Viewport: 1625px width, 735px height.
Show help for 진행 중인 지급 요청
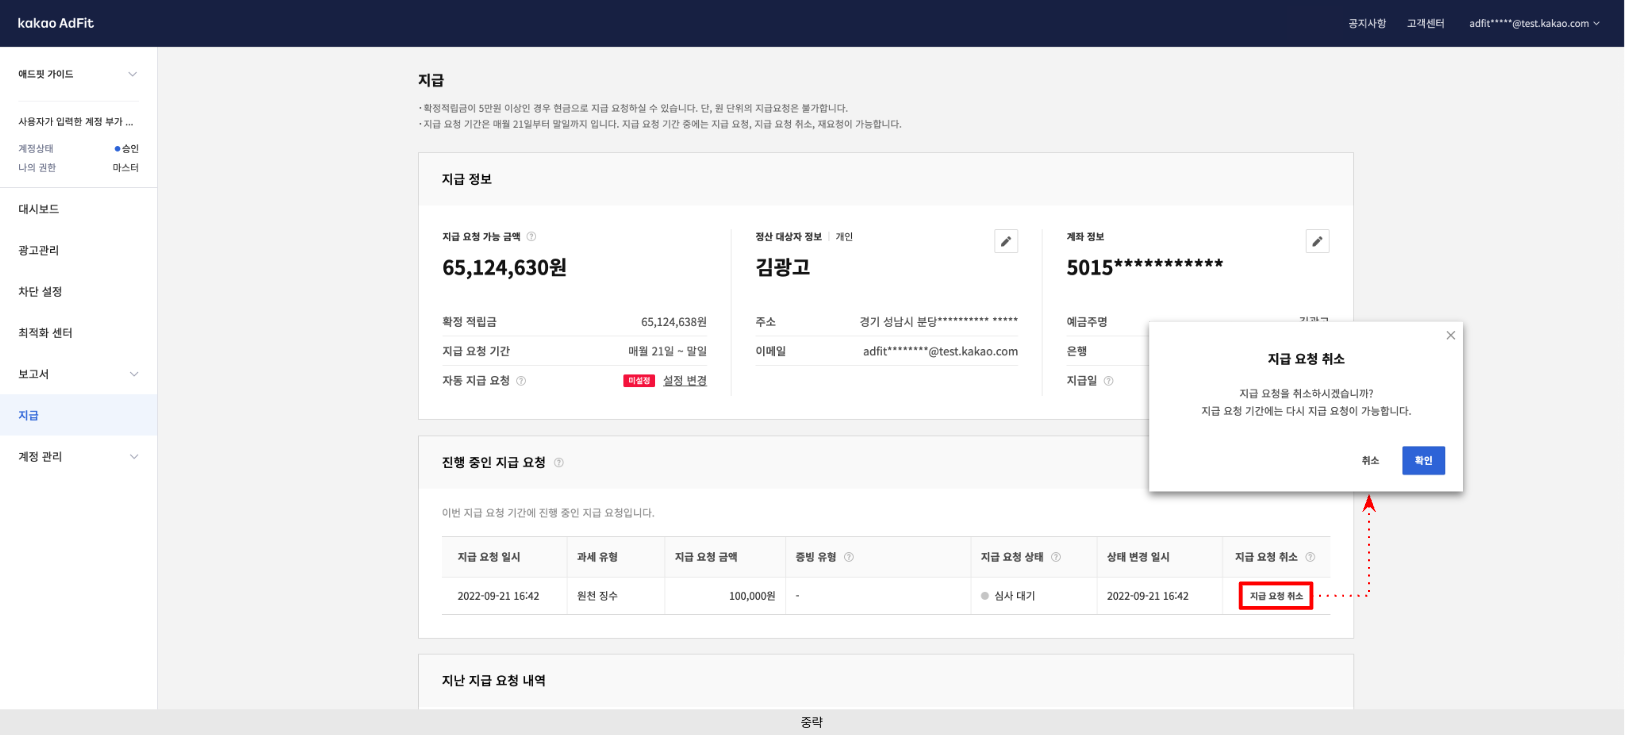[x=559, y=463]
